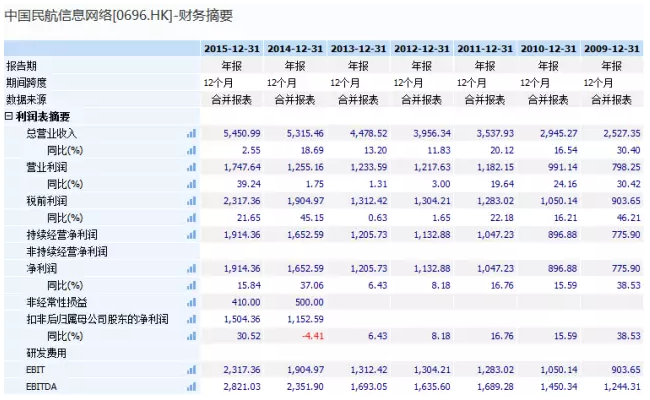Viewport: 650px width, 400px height.
Task: Select non-recurring value 410.00
Action: (246, 302)
